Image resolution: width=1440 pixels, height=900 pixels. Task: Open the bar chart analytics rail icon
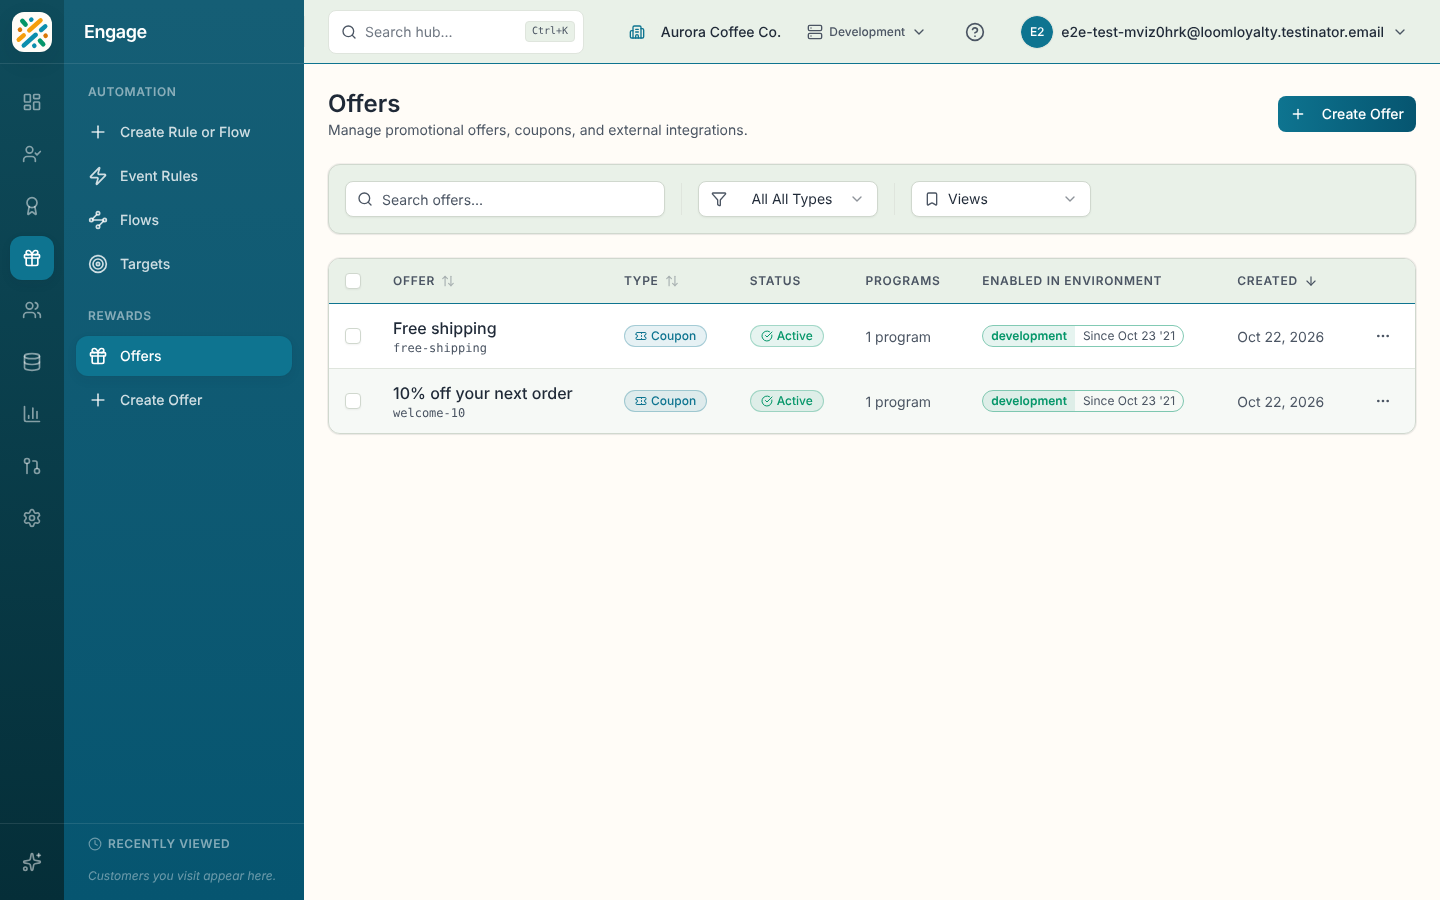pyautogui.click(x=32, y=414)
